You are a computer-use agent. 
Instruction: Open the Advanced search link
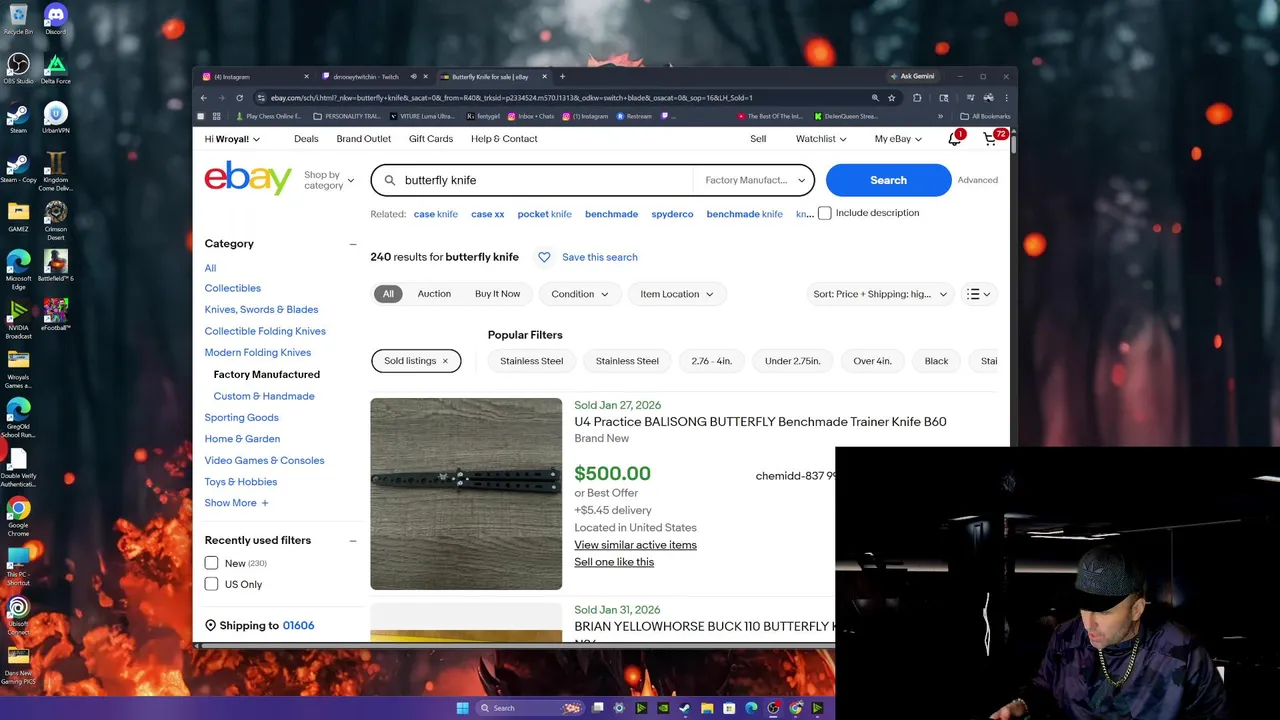point(977,180)
